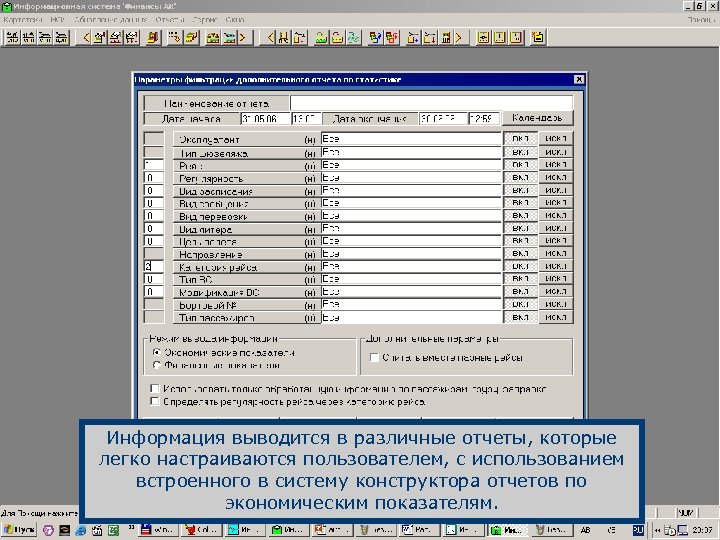Click the purple round quick launch icon

tap(48, 530)
